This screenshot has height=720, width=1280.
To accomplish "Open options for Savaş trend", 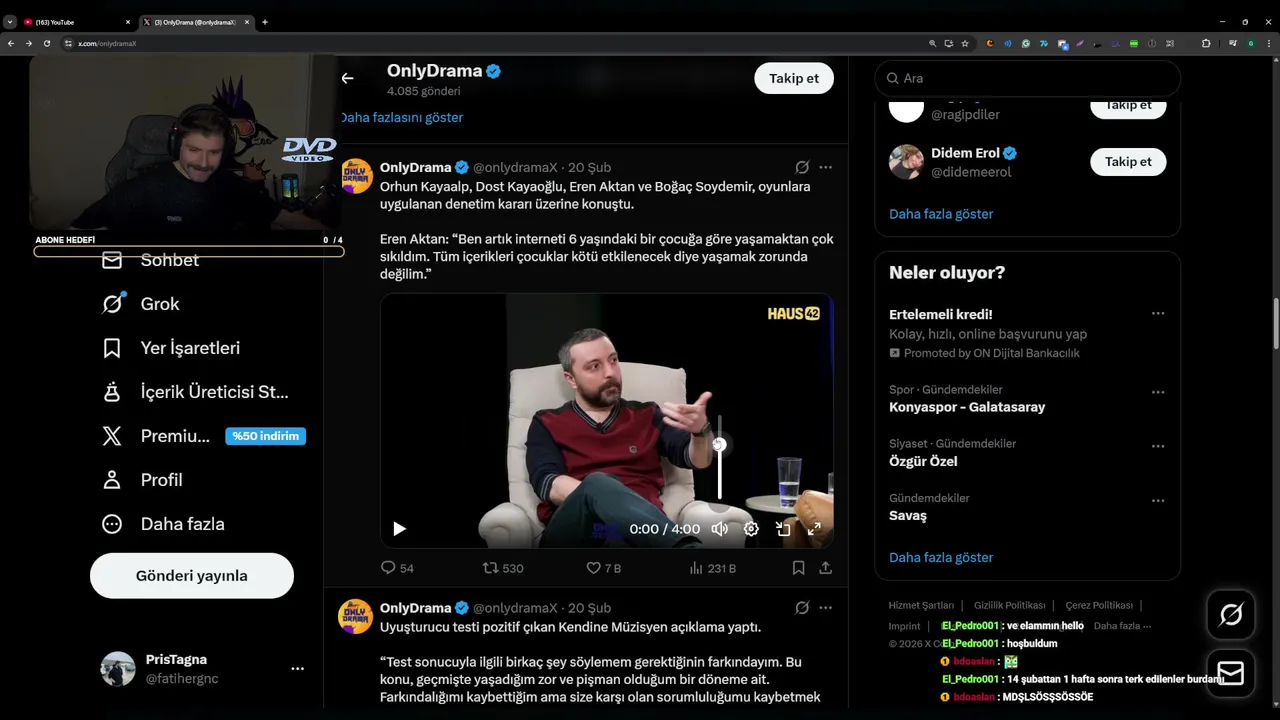I will click(x=1157, y=500).
